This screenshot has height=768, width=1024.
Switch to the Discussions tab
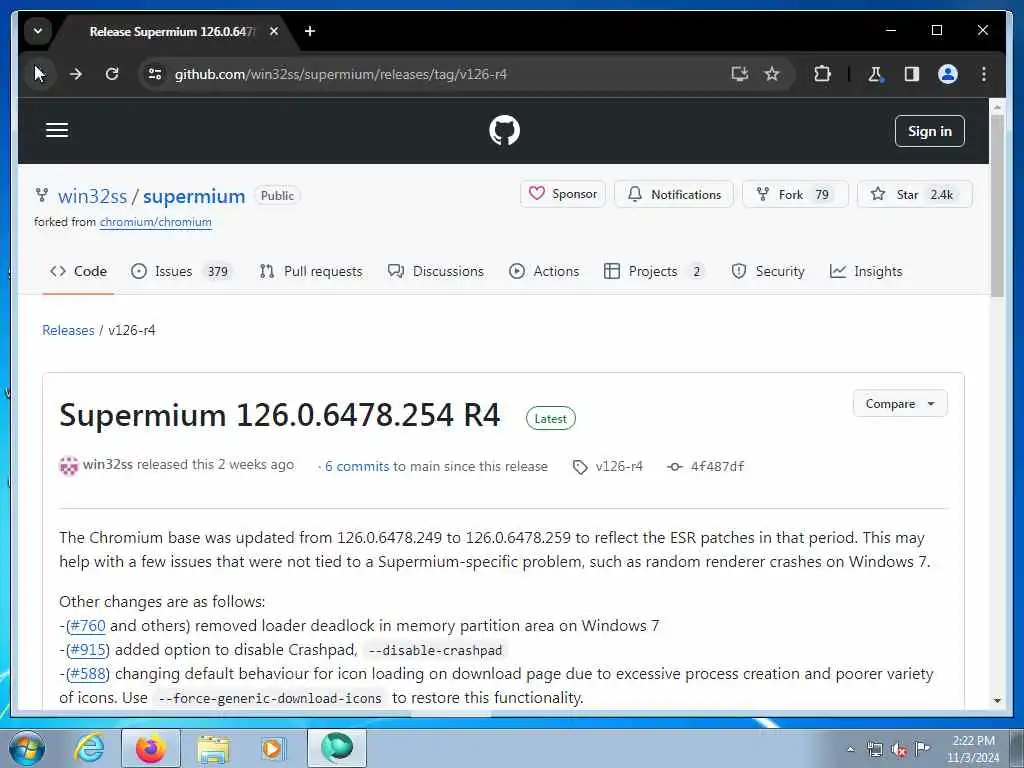436,271
